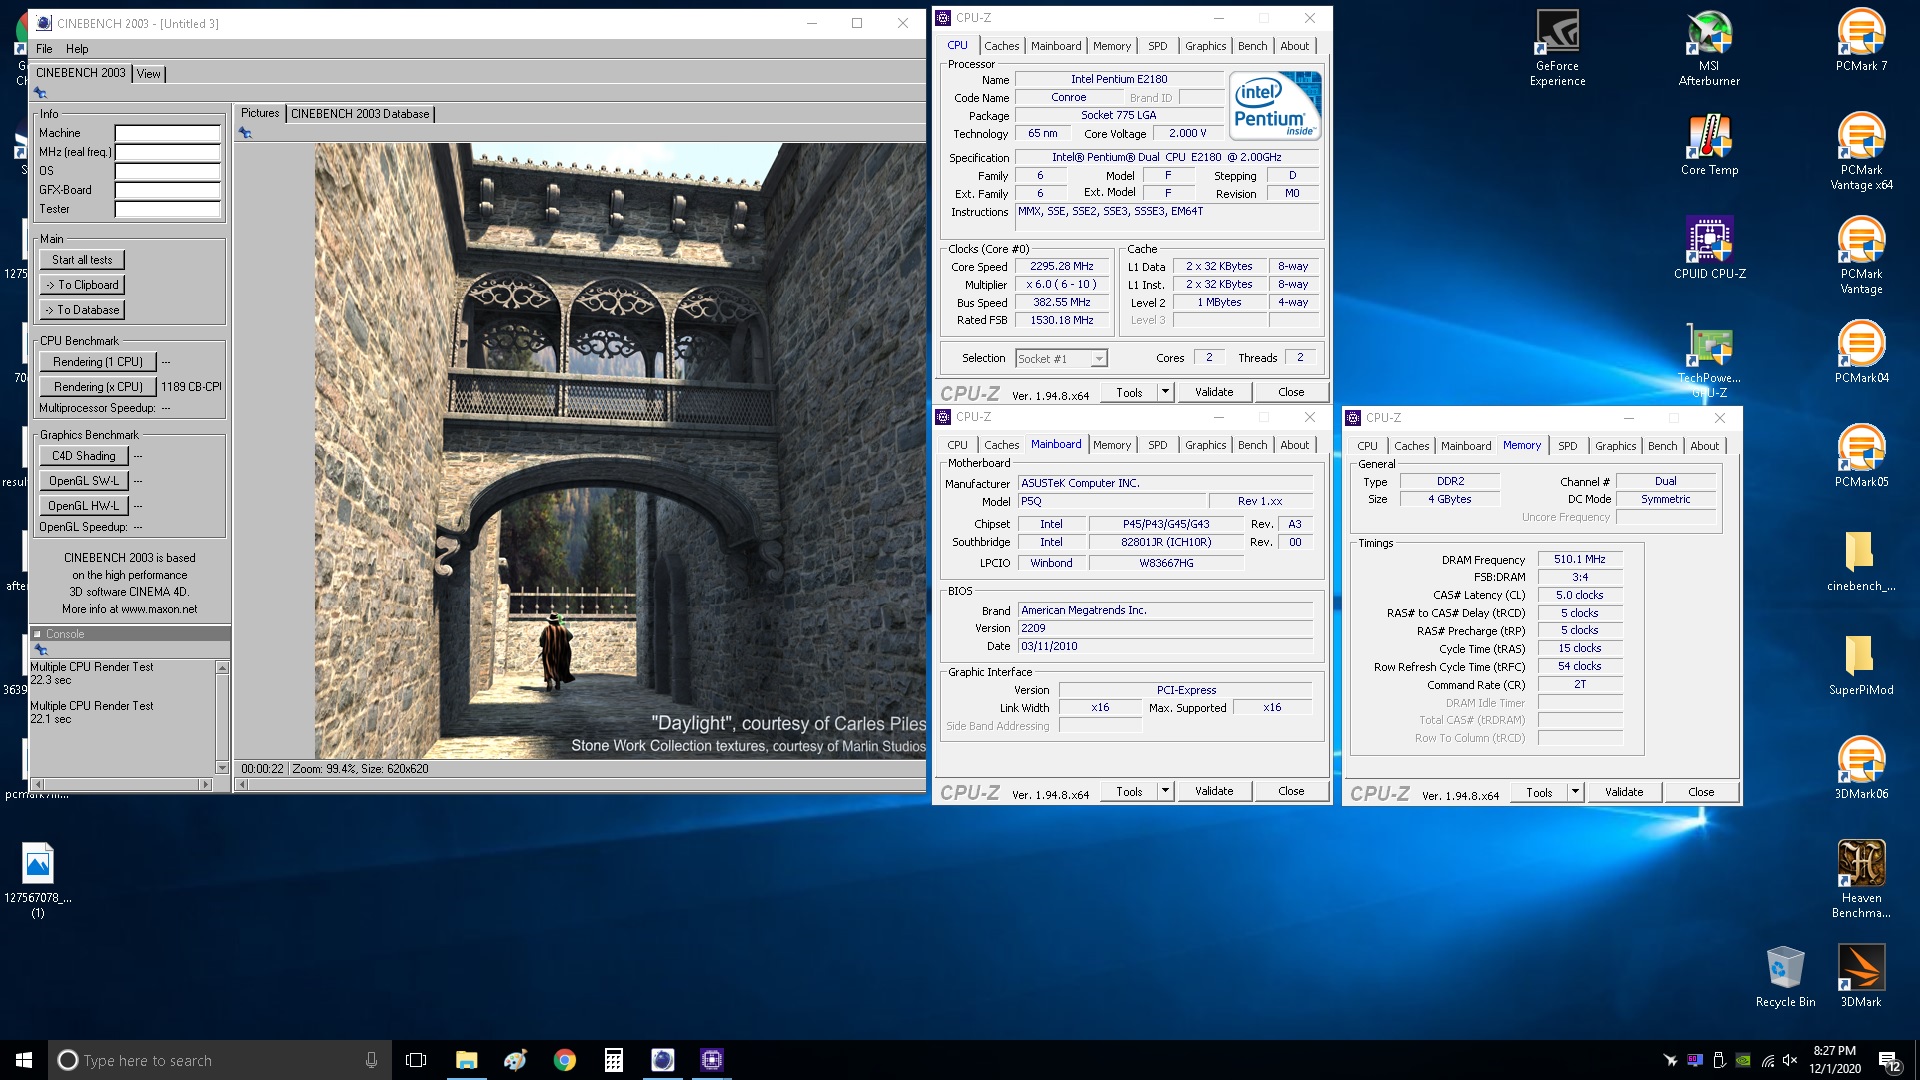Run Rendering (1 CPU) benchmark
The image size is (1920, 1080).
[98, 362]
